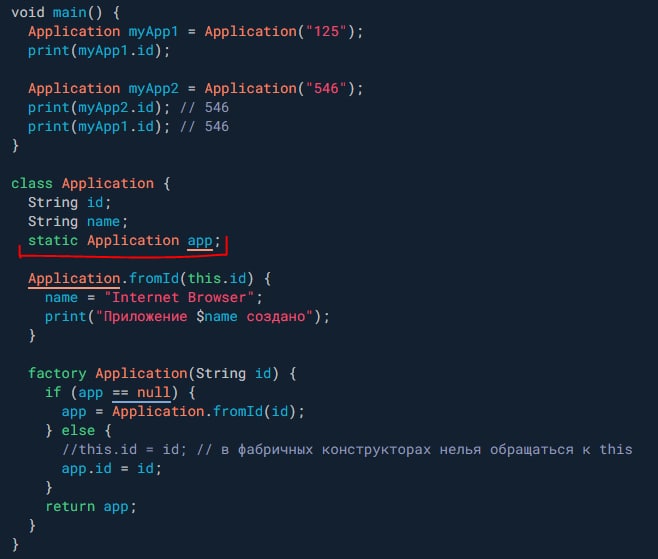The image size is (658, 559).
Task: Select 'myApp2' in the second declaration
Action: [x=153, y=89]
